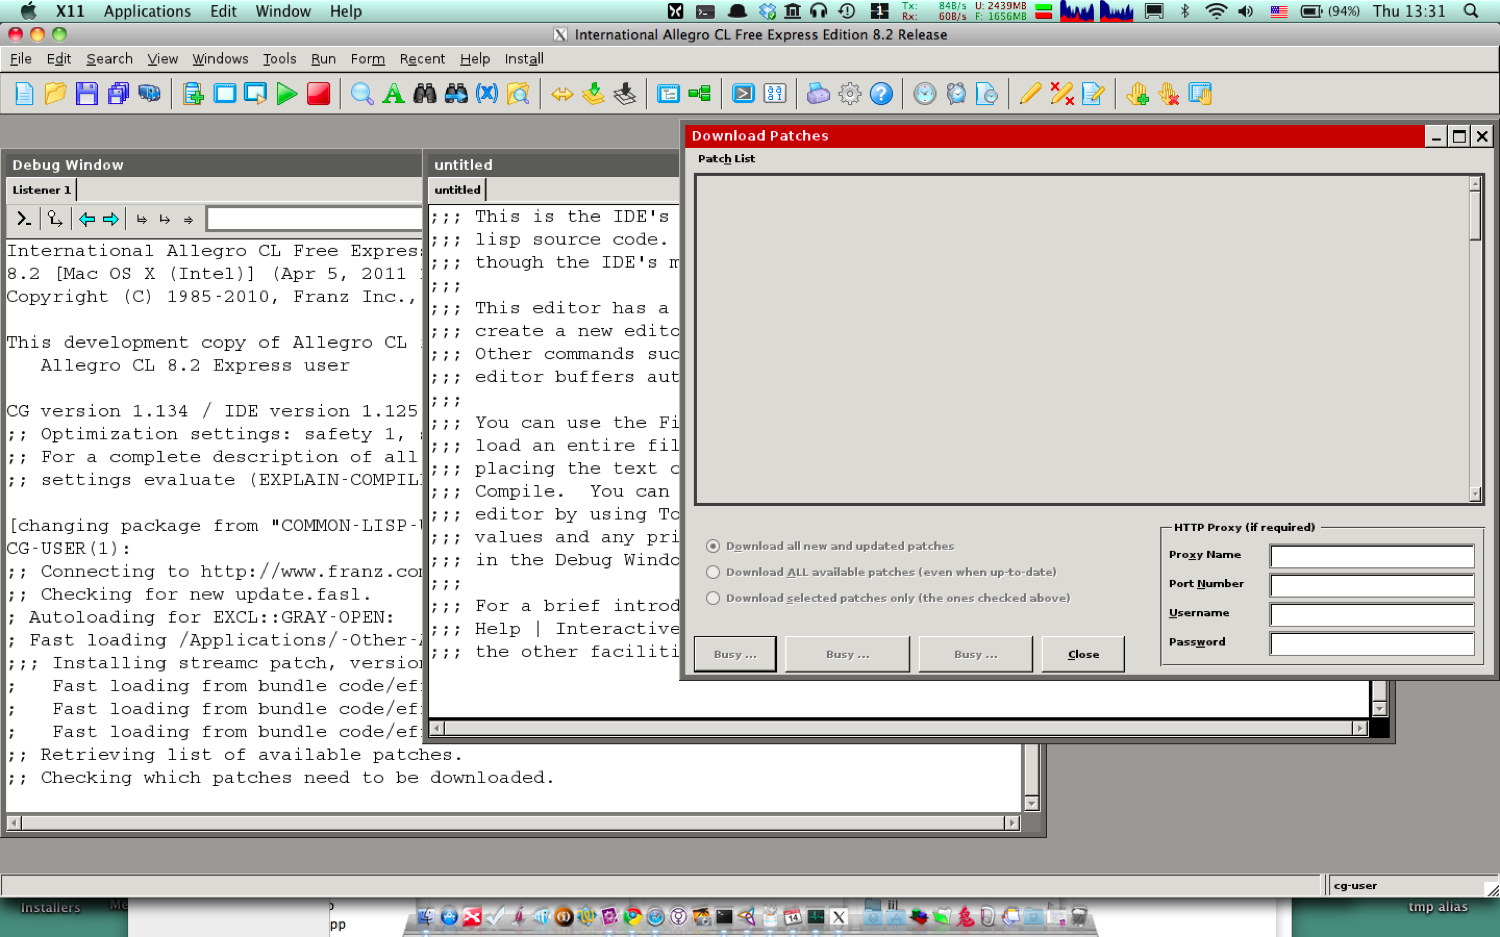Open help with the blue question mark icon
The height and width of the screenshot is (937, 1500).
point(881,94)
